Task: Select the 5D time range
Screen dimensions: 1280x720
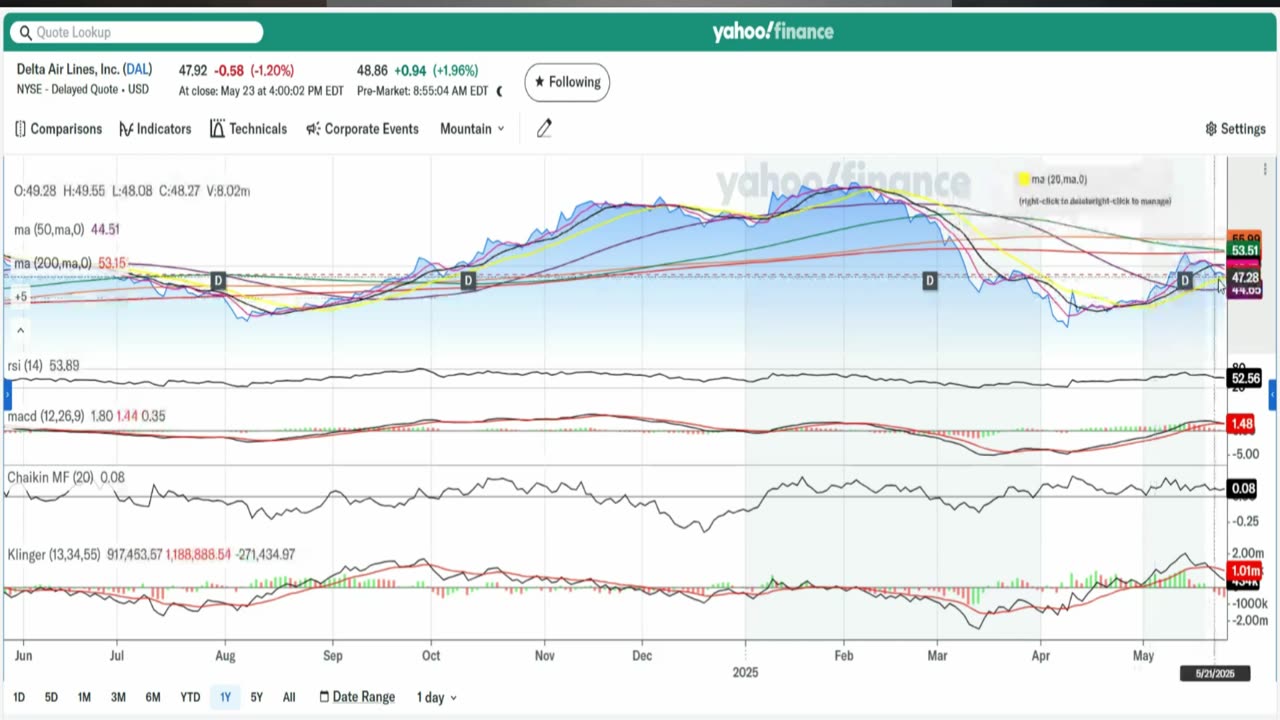Action: (x=51, y=697)
